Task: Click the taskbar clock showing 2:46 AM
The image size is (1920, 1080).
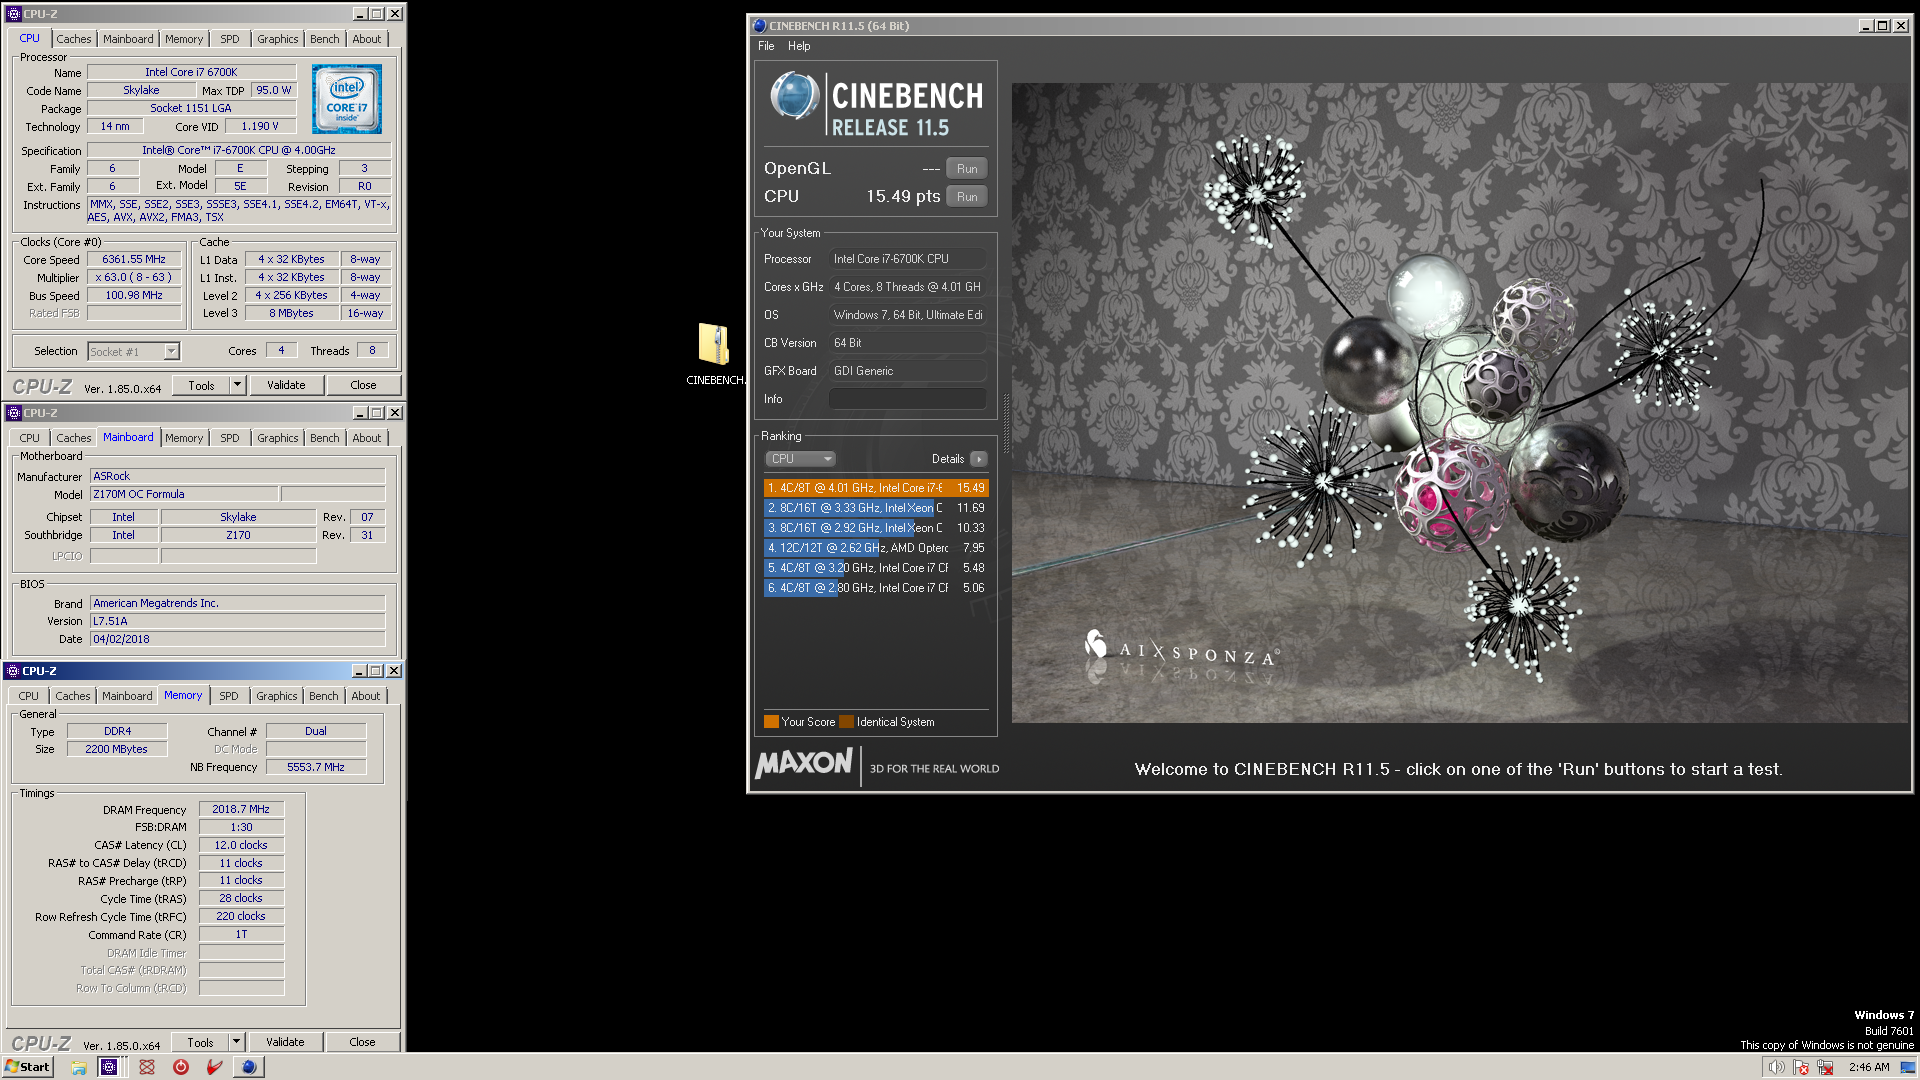Action: (x=1869, y=1067)
